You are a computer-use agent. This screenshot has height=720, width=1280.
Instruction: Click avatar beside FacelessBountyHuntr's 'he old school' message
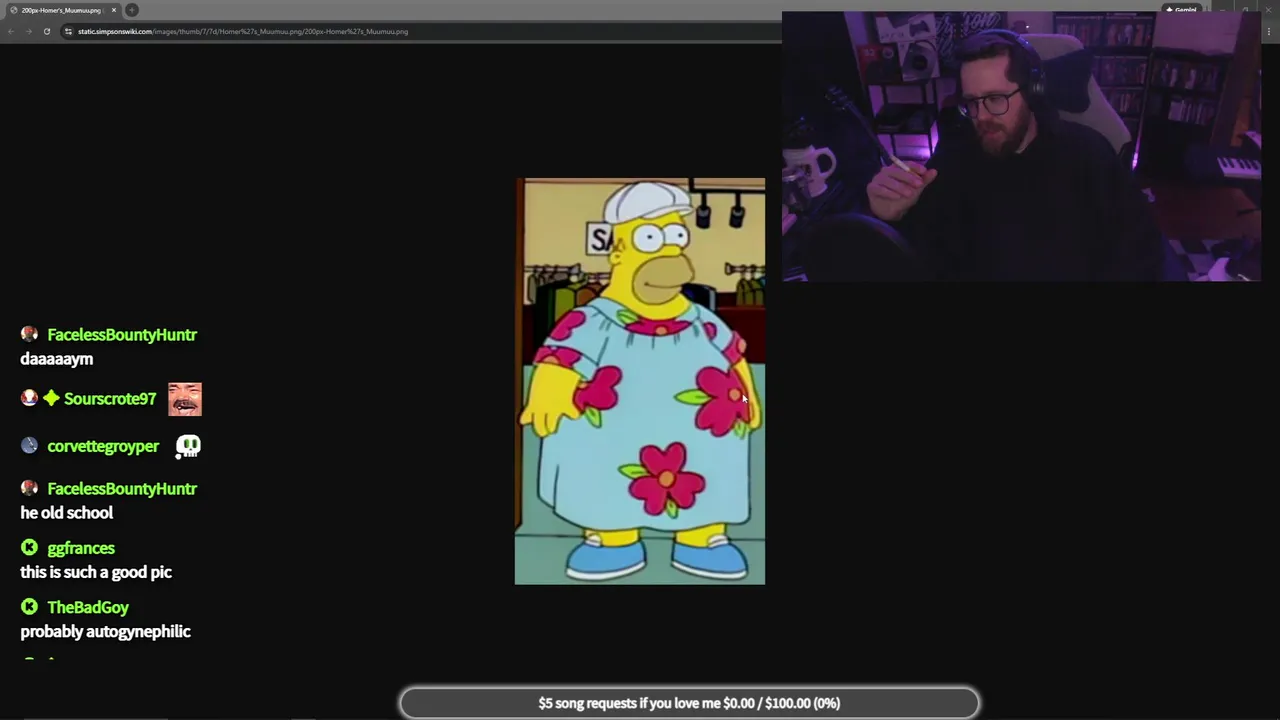pos(29,489)
